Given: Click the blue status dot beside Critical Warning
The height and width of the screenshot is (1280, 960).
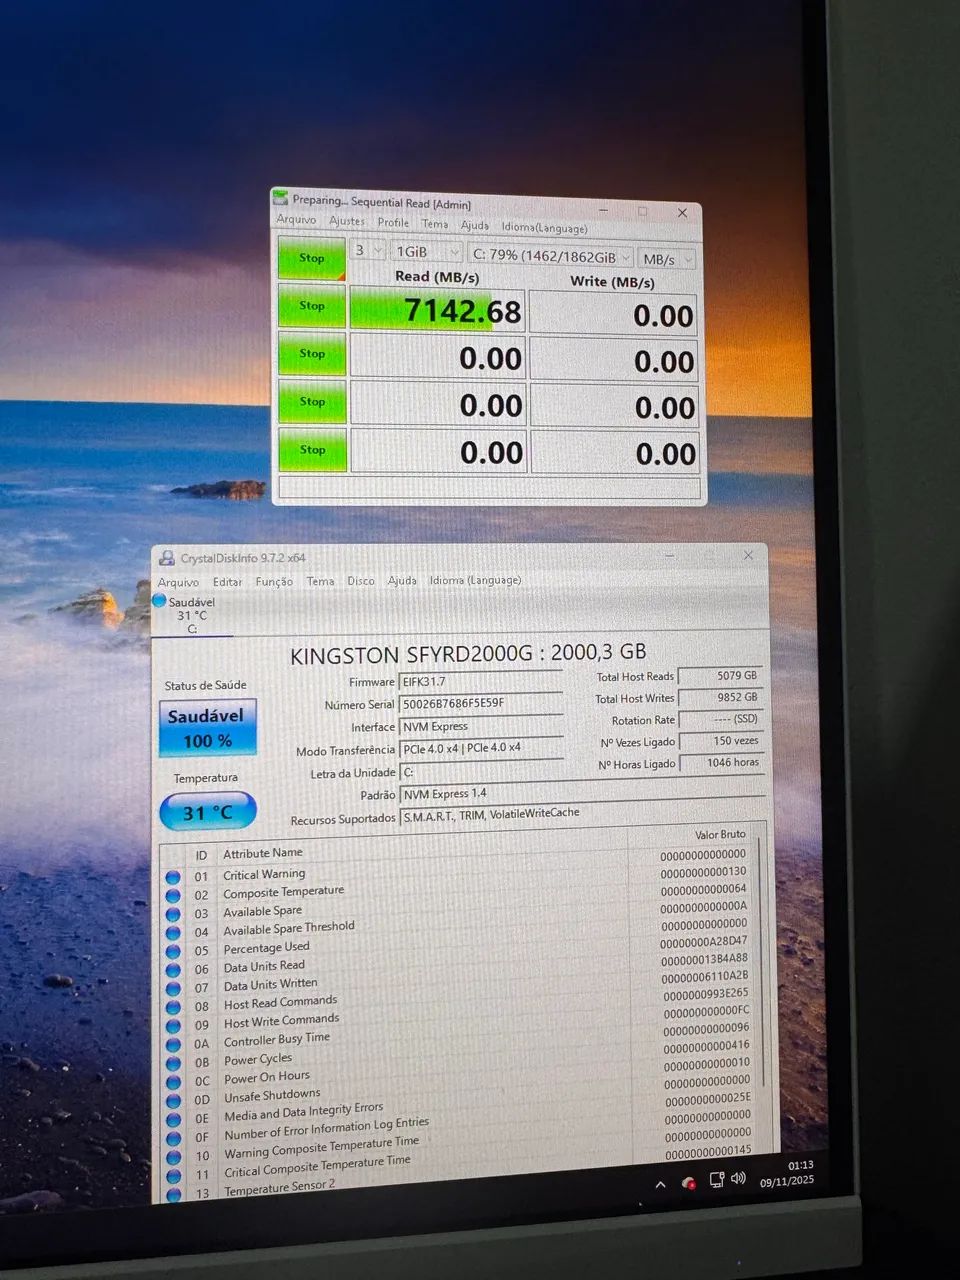Looking at the screenshot, I should [x=174, y=874].
